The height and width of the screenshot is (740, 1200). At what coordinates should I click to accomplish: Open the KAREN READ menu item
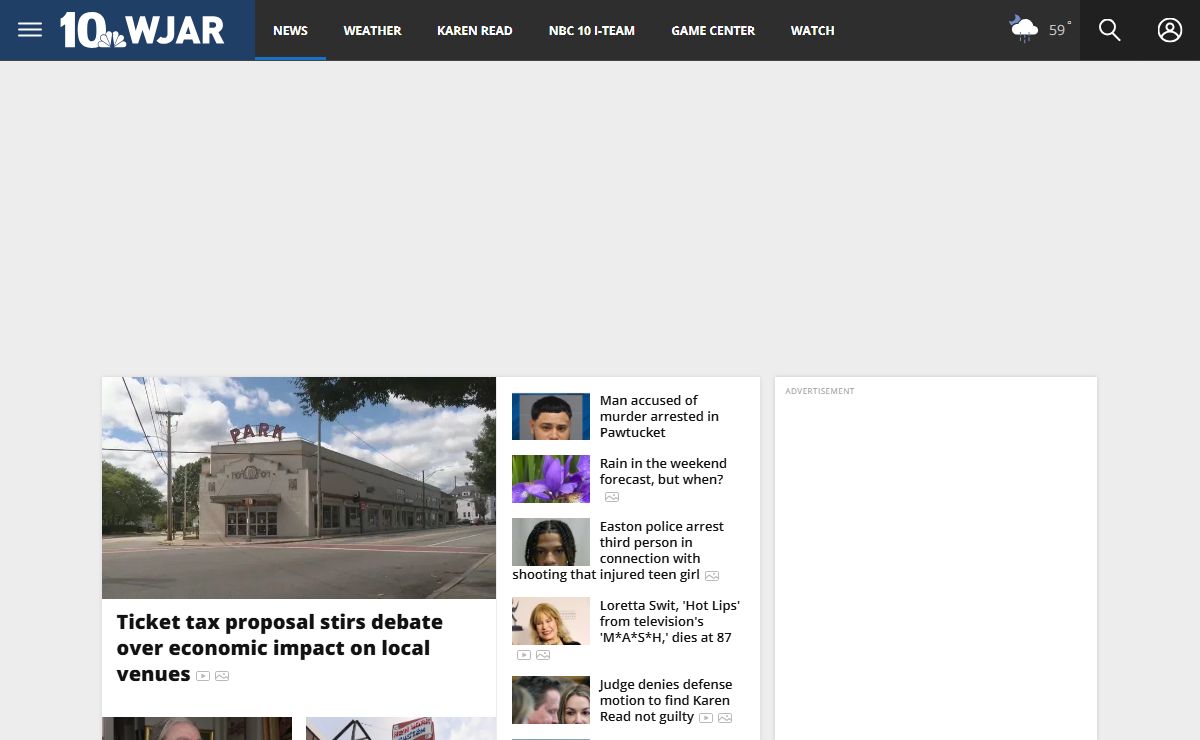(475, 30)
